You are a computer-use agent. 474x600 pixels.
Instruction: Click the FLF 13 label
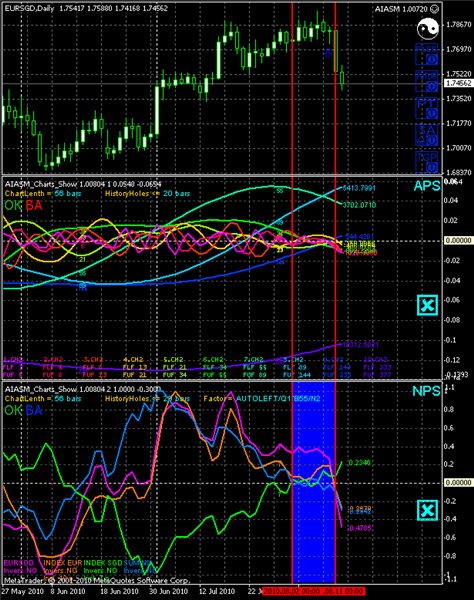click(134, 367)
